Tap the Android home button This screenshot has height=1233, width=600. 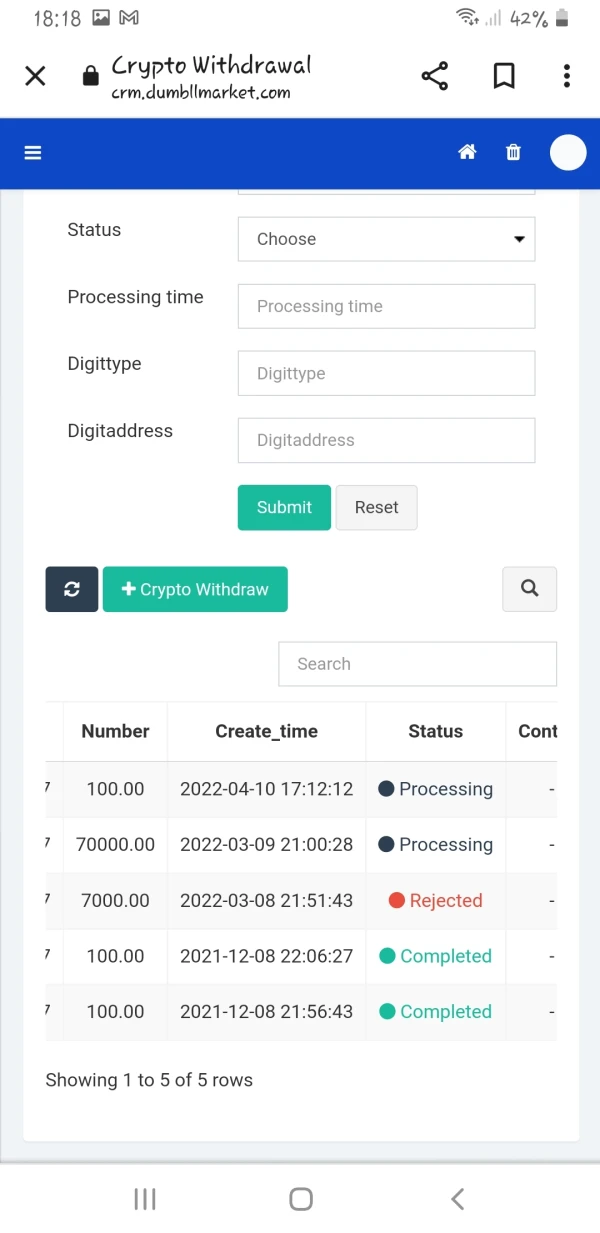[x=300, y=1199]
